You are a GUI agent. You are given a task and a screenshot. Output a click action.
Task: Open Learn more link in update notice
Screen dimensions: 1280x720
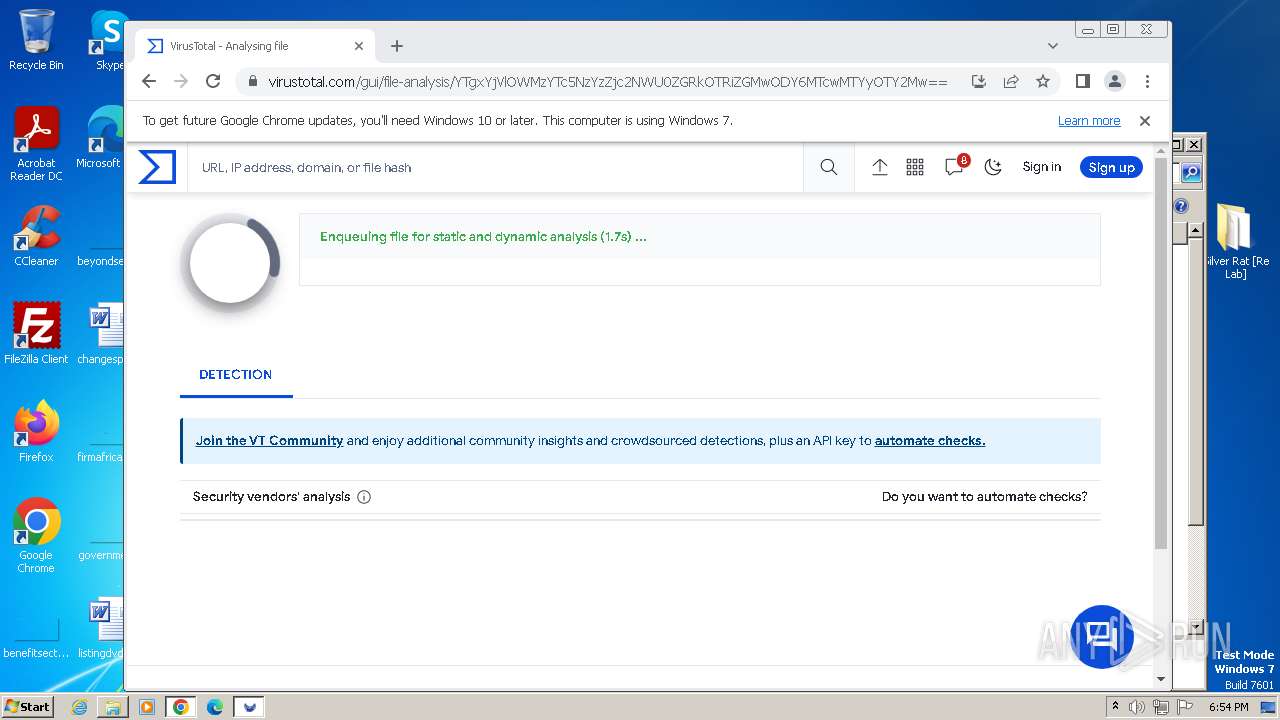pos(1089,121)
